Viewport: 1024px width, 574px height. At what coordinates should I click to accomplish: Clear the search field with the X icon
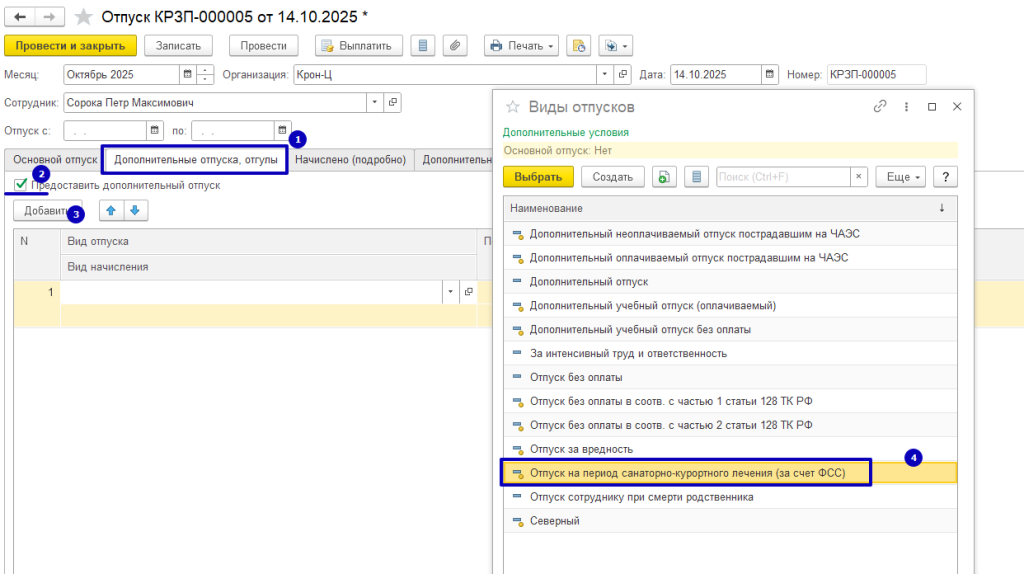tap(858, 177)
